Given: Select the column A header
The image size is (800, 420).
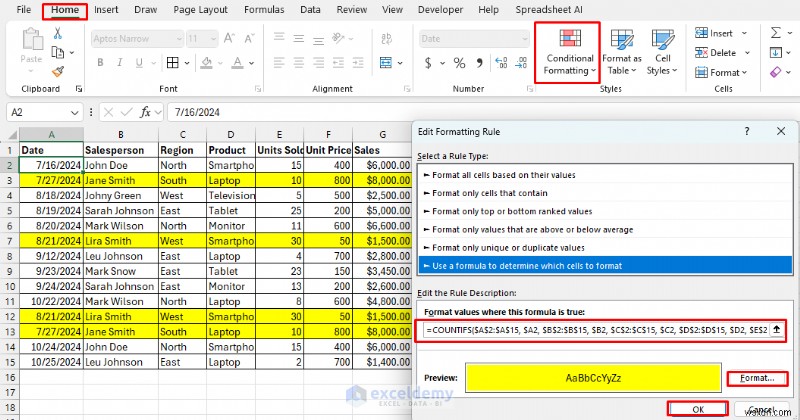Looking at the screenshot, I should pos(51,135).
